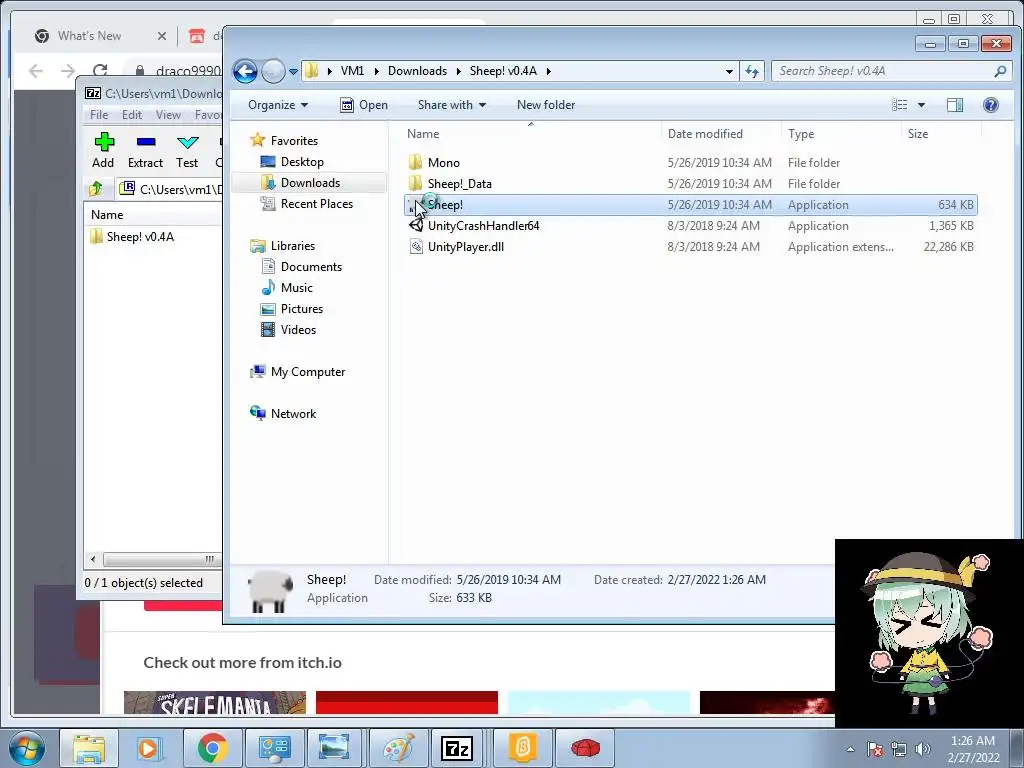Open the Organize menu
This screenshot has width=1024, height=768.
pos(278,105)
